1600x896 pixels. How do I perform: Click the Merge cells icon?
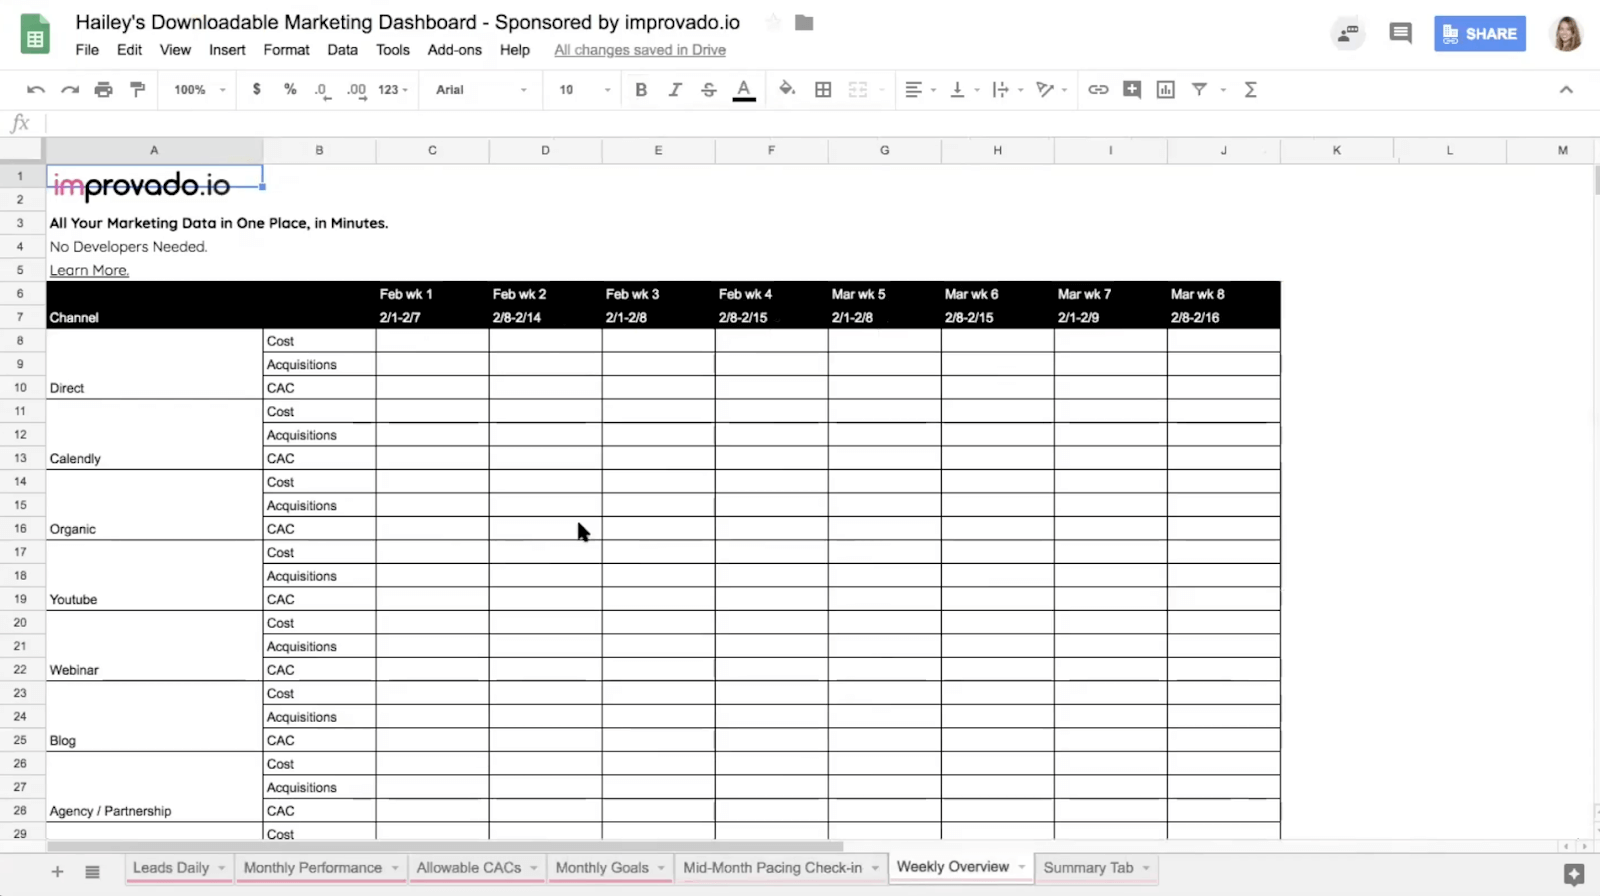(x=858, y=90)
